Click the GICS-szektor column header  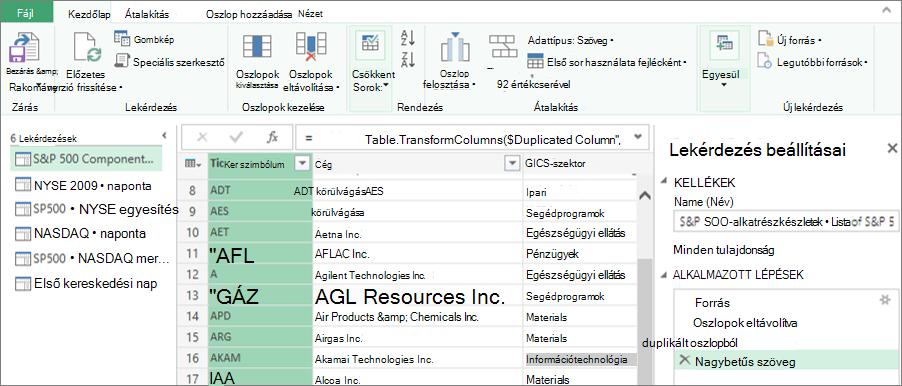(x=579, y=164)
